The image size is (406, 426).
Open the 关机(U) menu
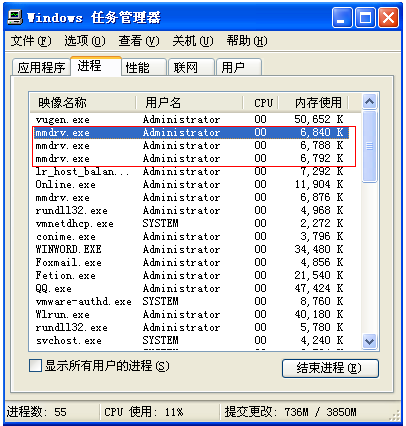coord(193,41)
